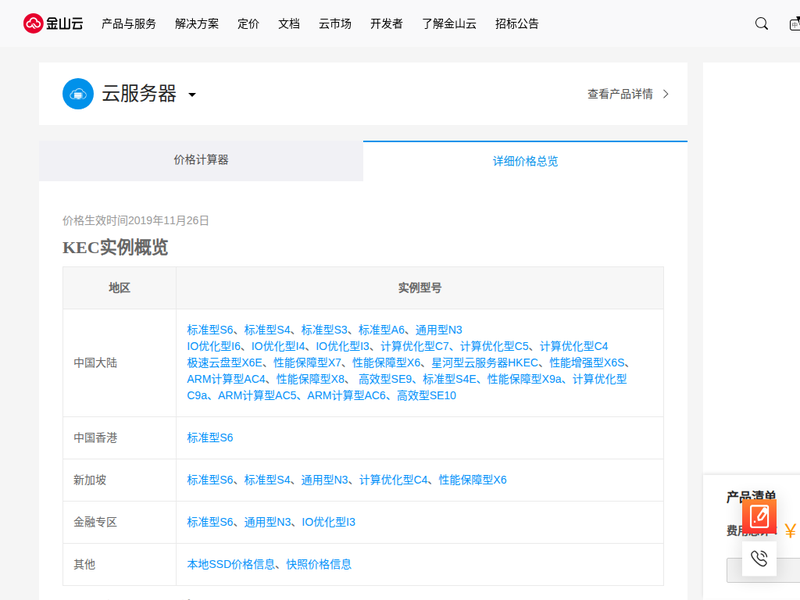
Task: Open 计算优化型C4 link in 中国大陆 row
Action: coord(574,346)
